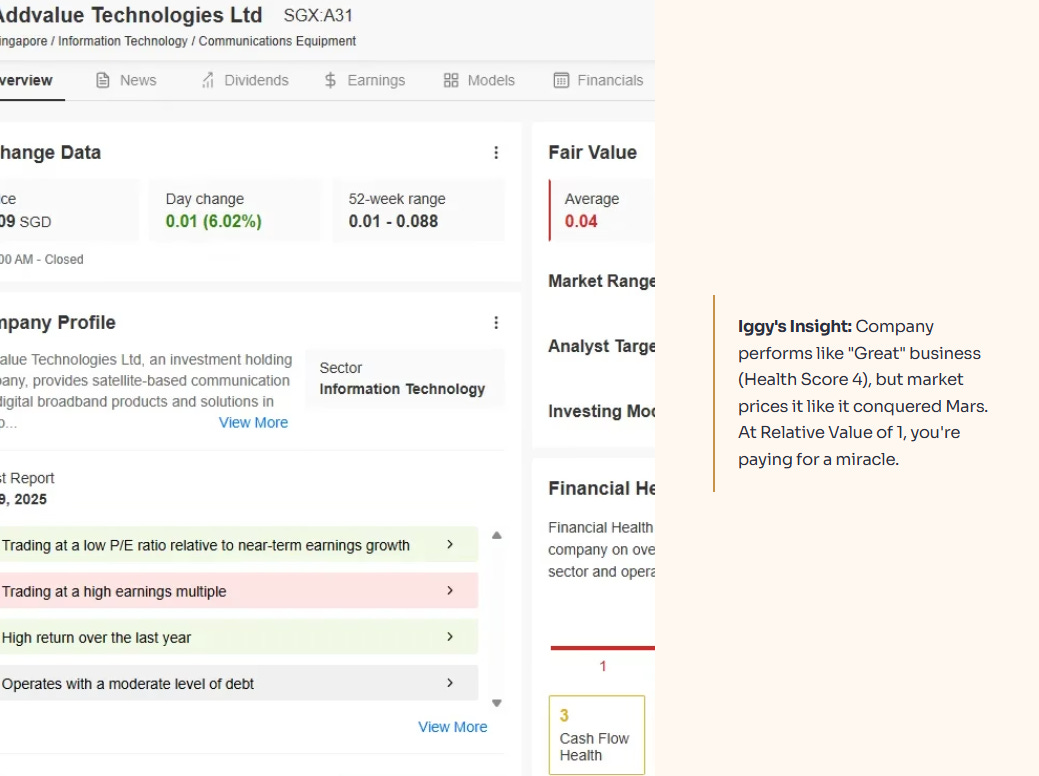
Task: Click Communications Equipment breadcrumb link
Action: tap(277, 41)
